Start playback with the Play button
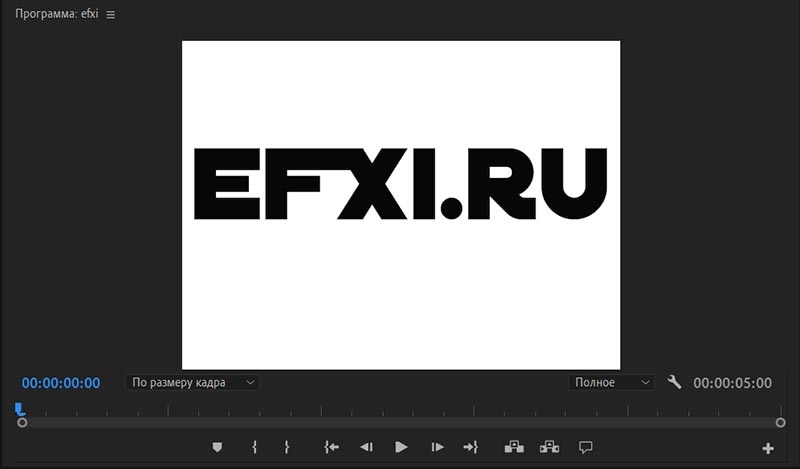 pyautogui.click(x=402, y=448)
